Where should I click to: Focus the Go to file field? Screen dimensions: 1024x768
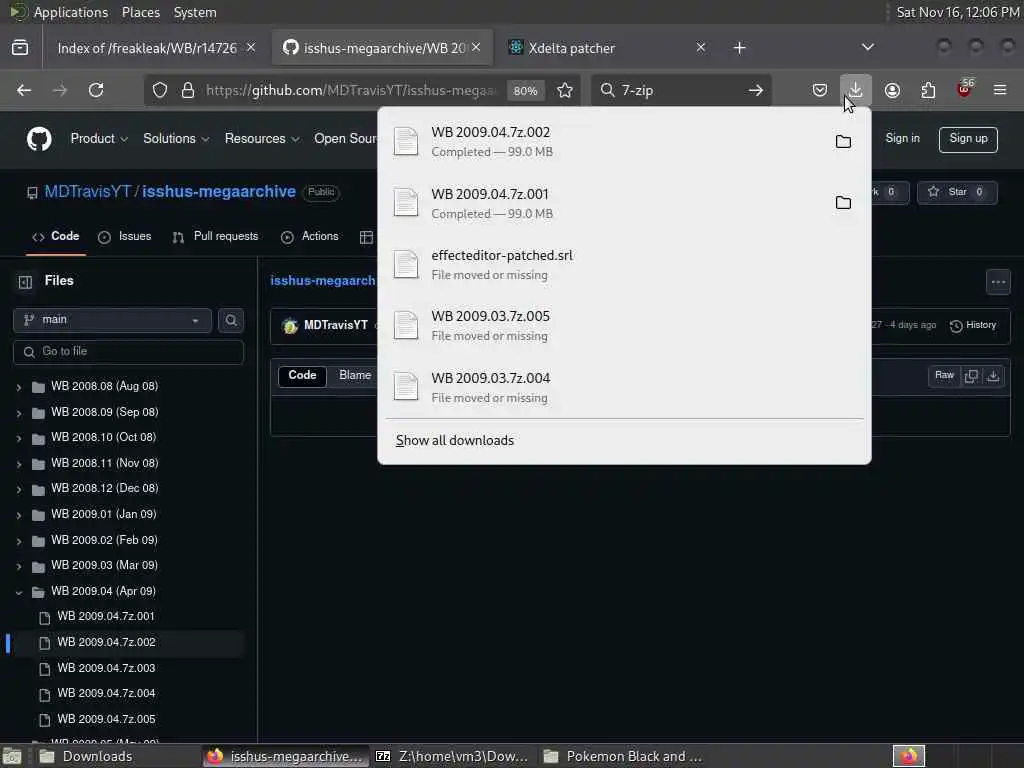pyautogui.click(x=129, y=352)
